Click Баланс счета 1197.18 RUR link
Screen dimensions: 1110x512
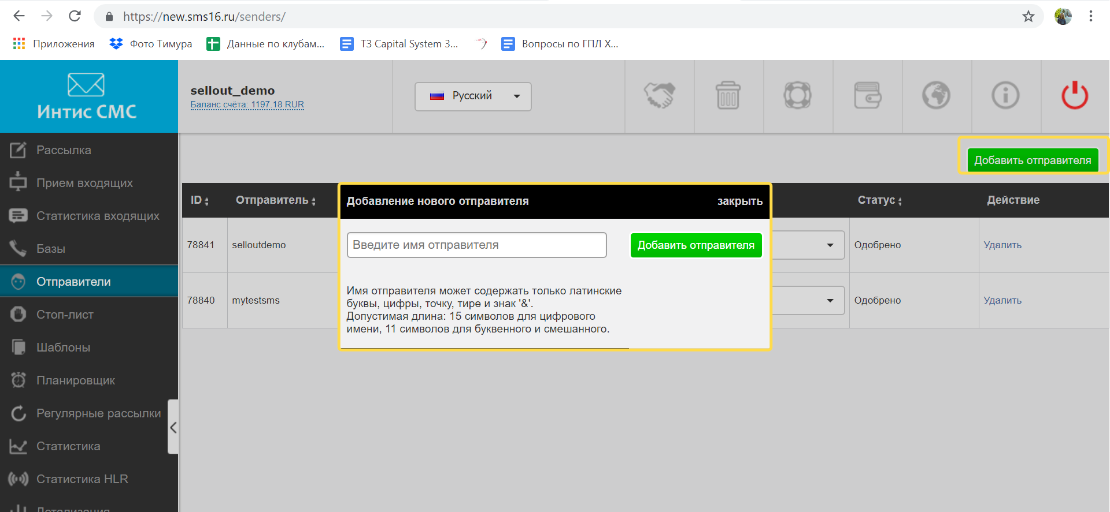pos(247,105)
